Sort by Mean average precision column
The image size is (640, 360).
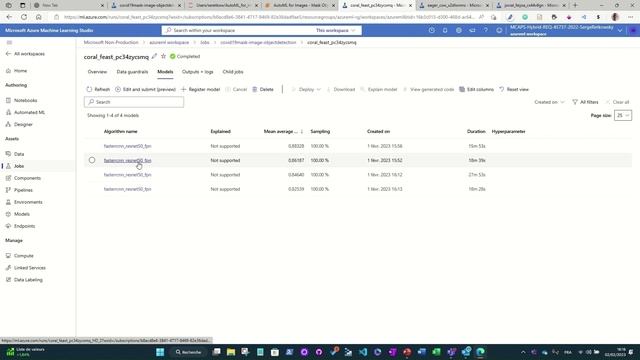coord(283,131)
